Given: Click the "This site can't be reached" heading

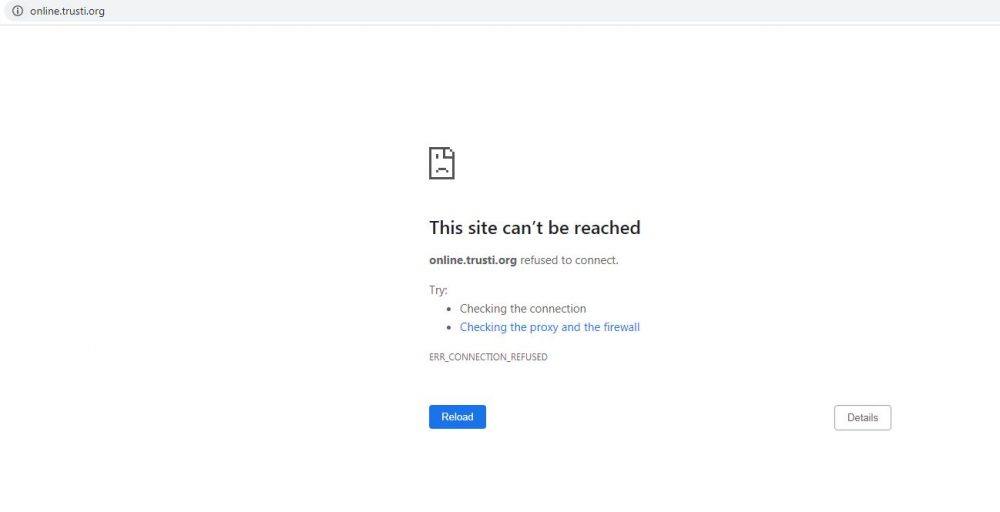Looking at the screenshot, I should click(534, 228).
